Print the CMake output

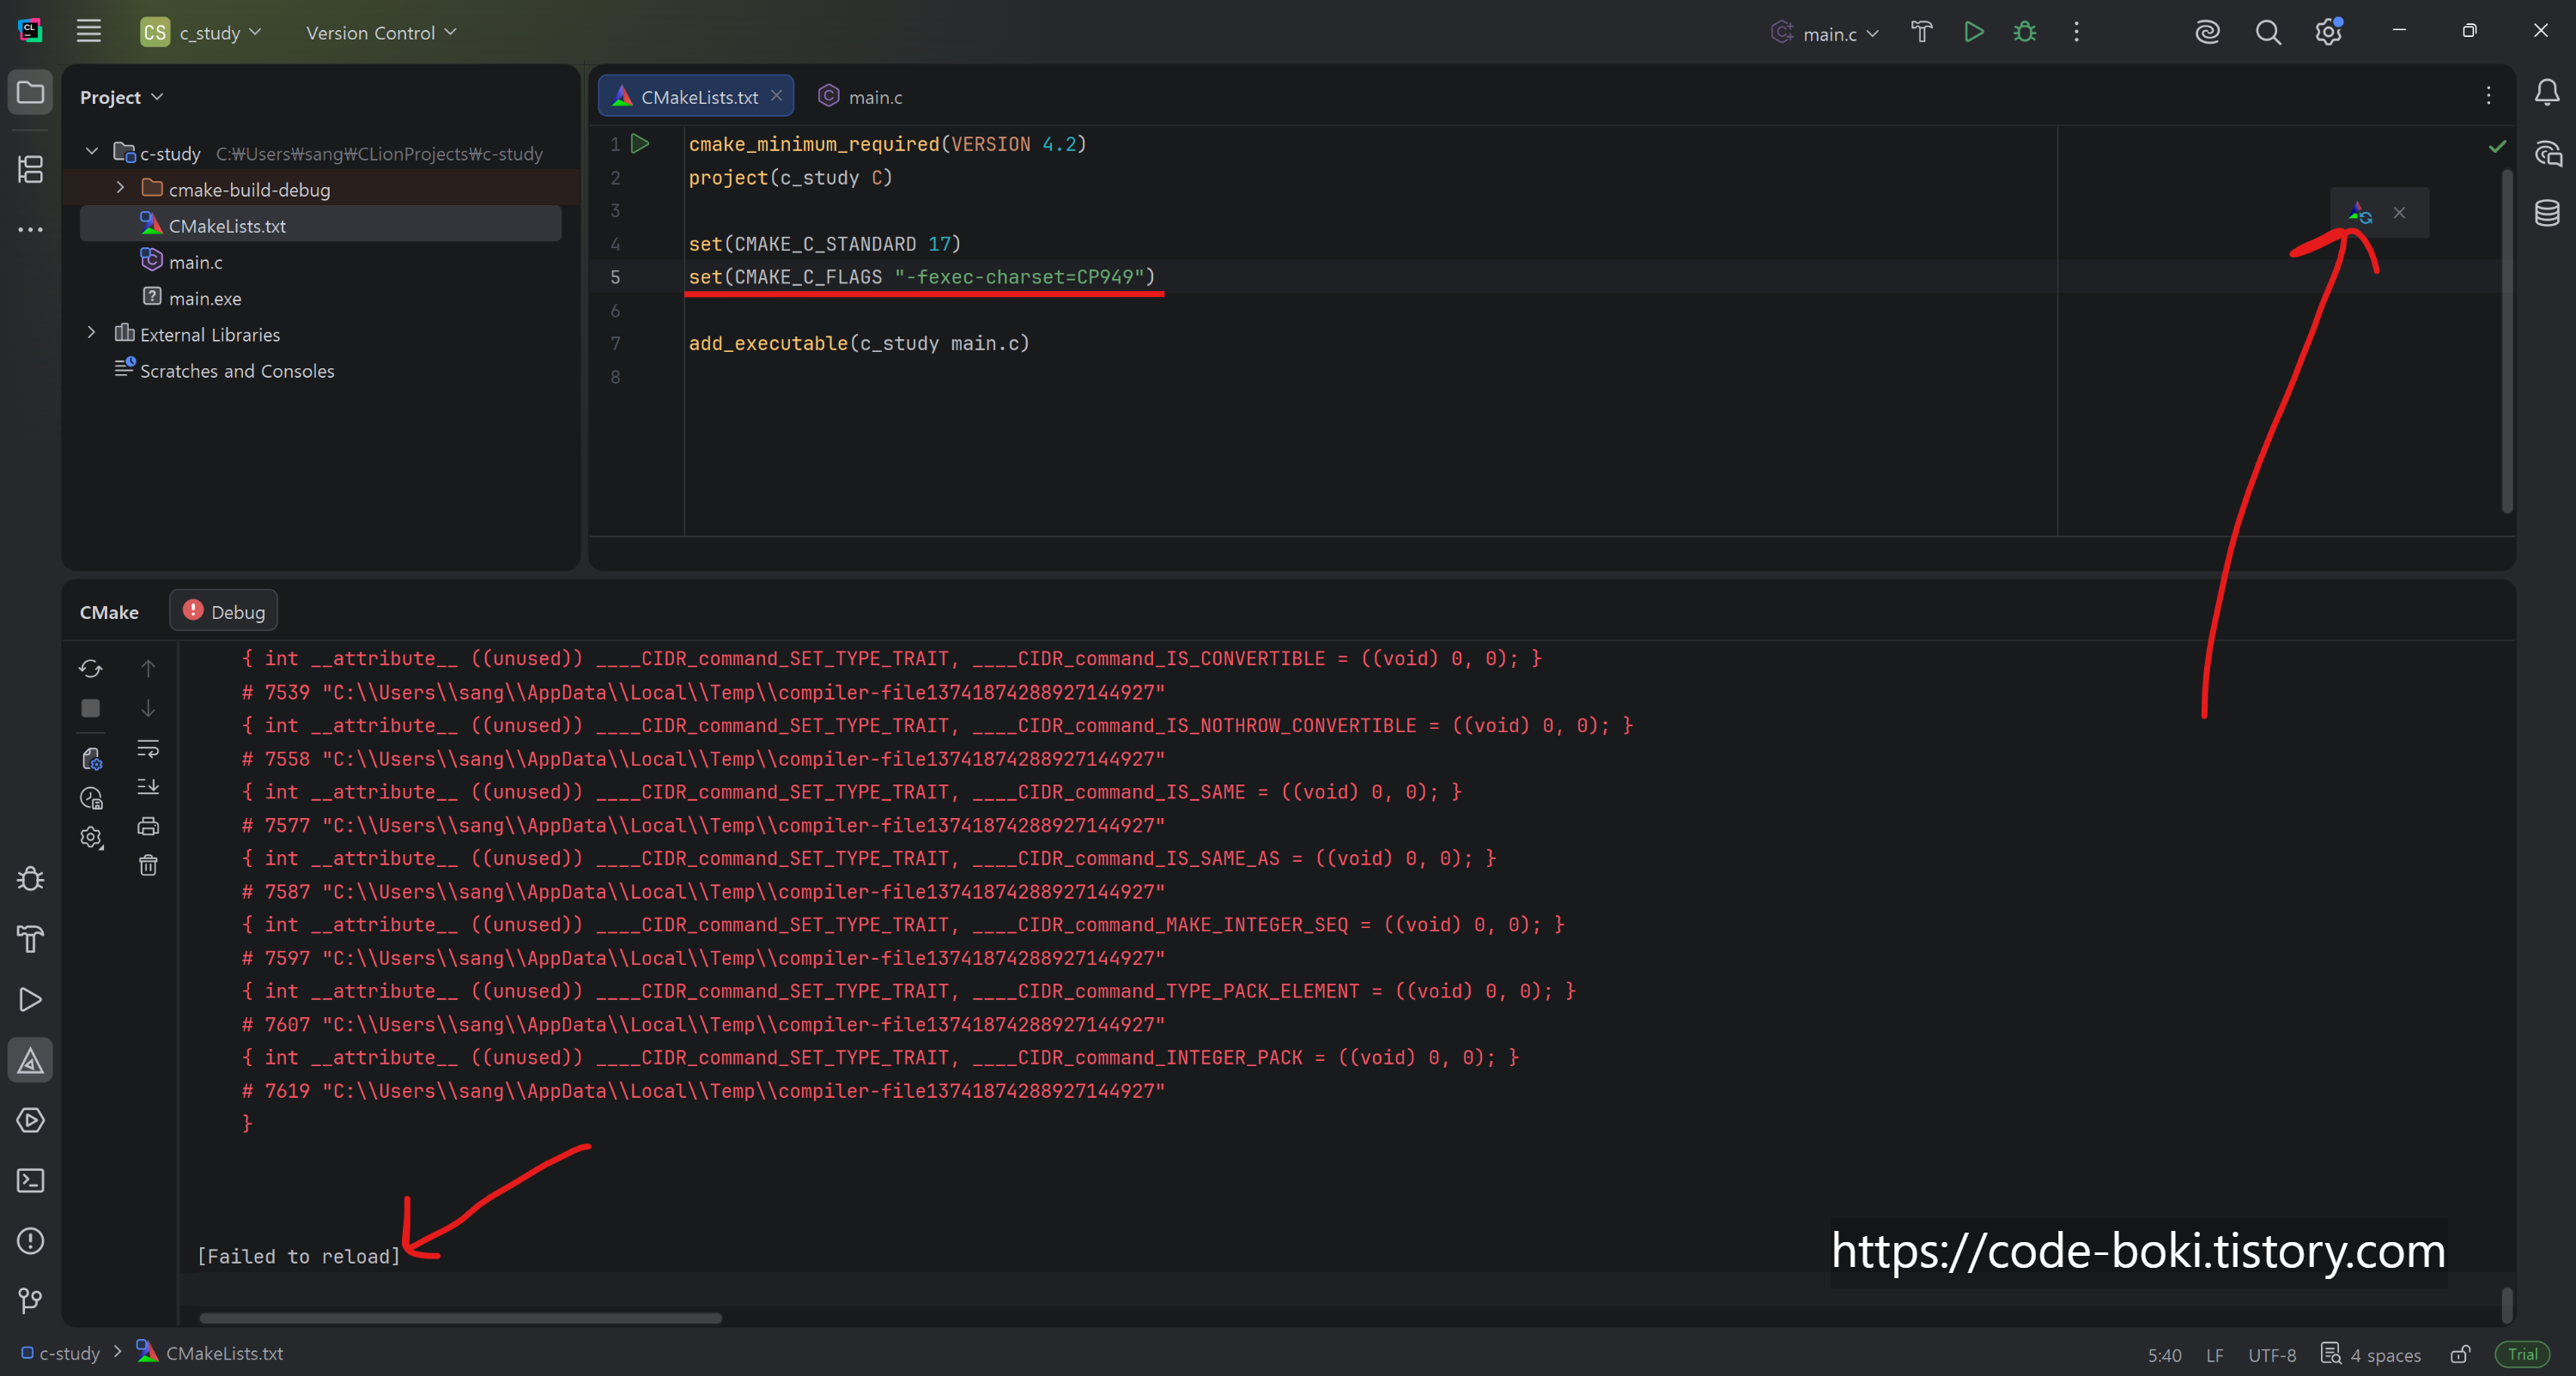(x=148, y=826)
